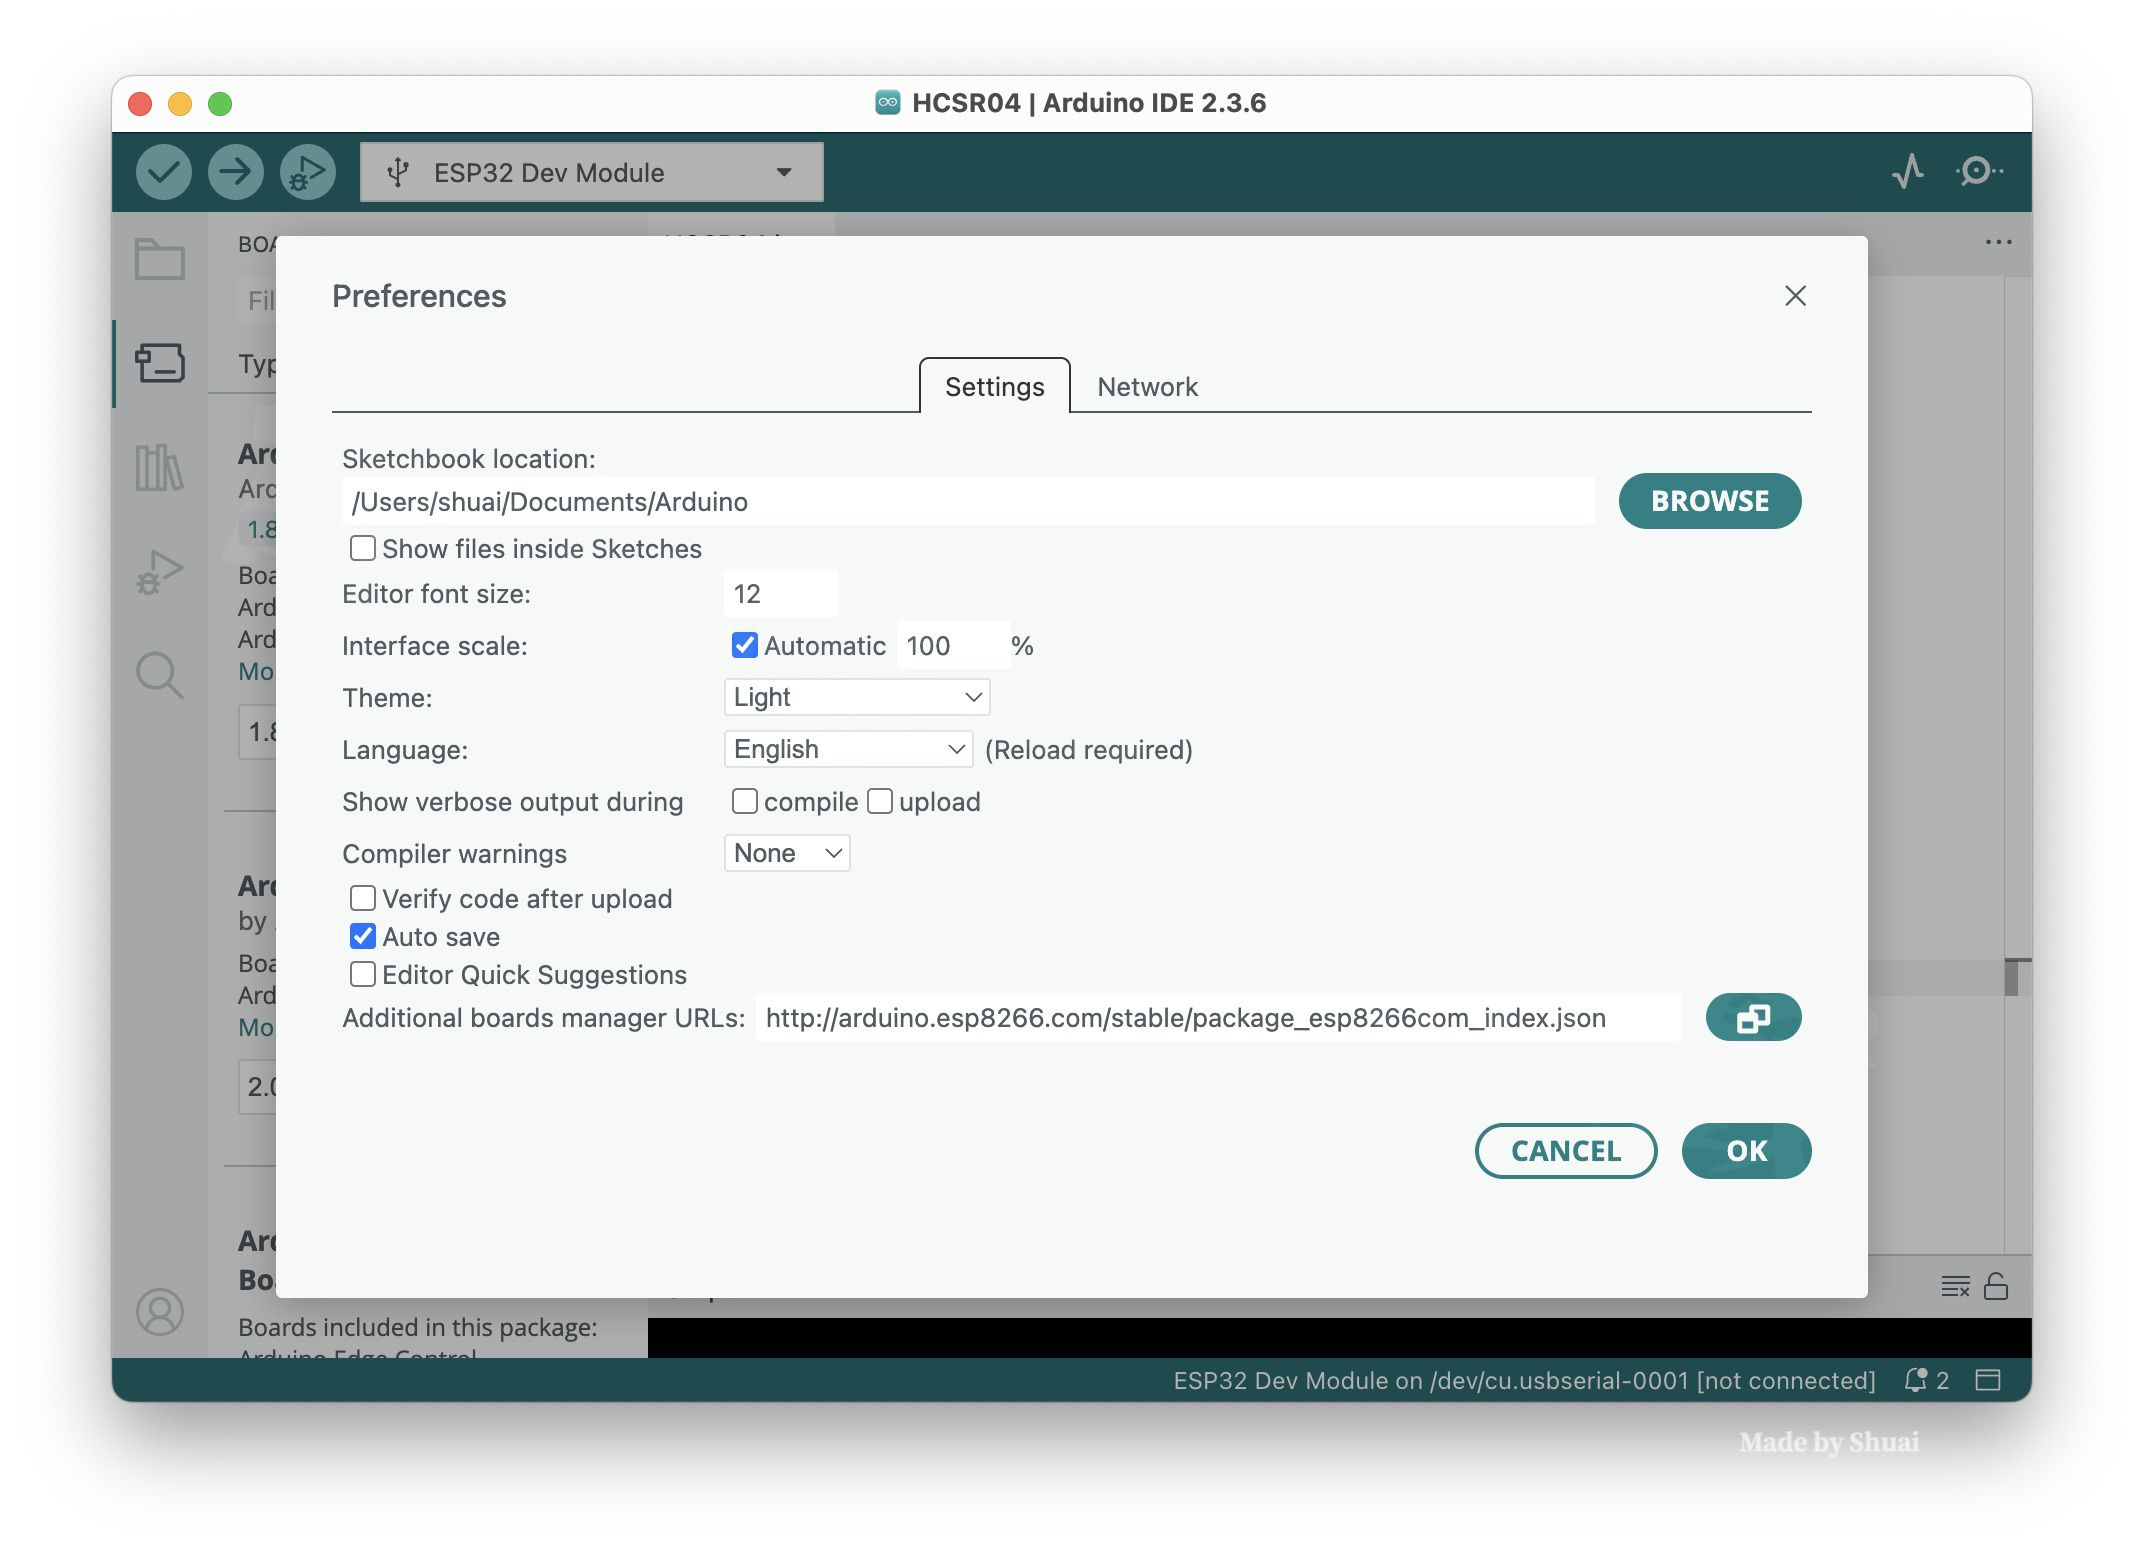The image size is (2144, 1550).
Task: Select the Settings tab
Action: [x=994, y=386]
